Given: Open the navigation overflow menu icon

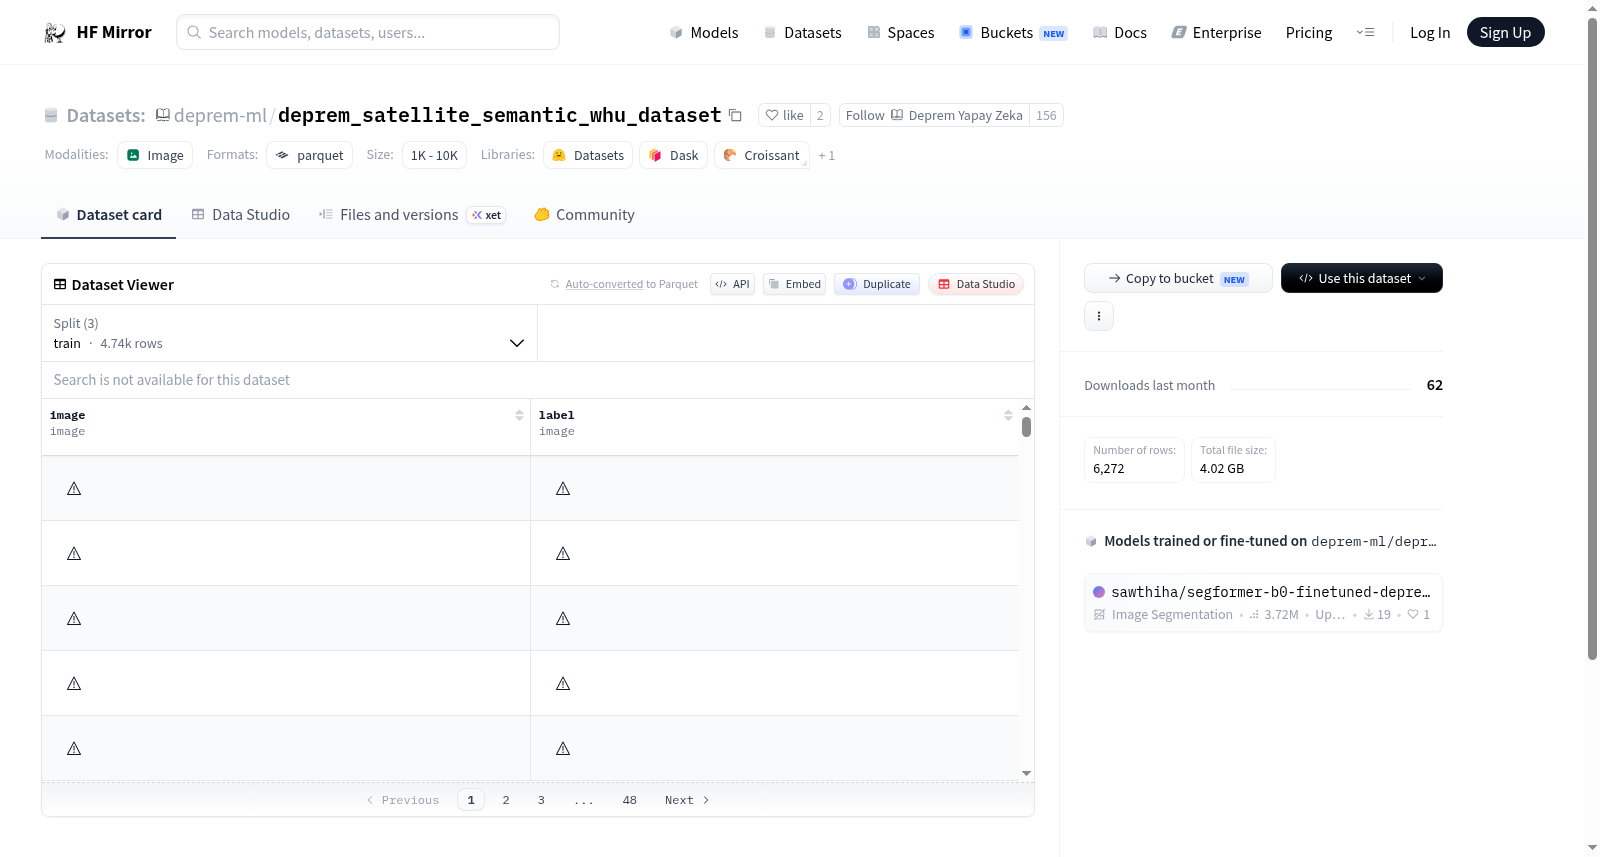Looking at the screenshot, I should point(1366,32).
